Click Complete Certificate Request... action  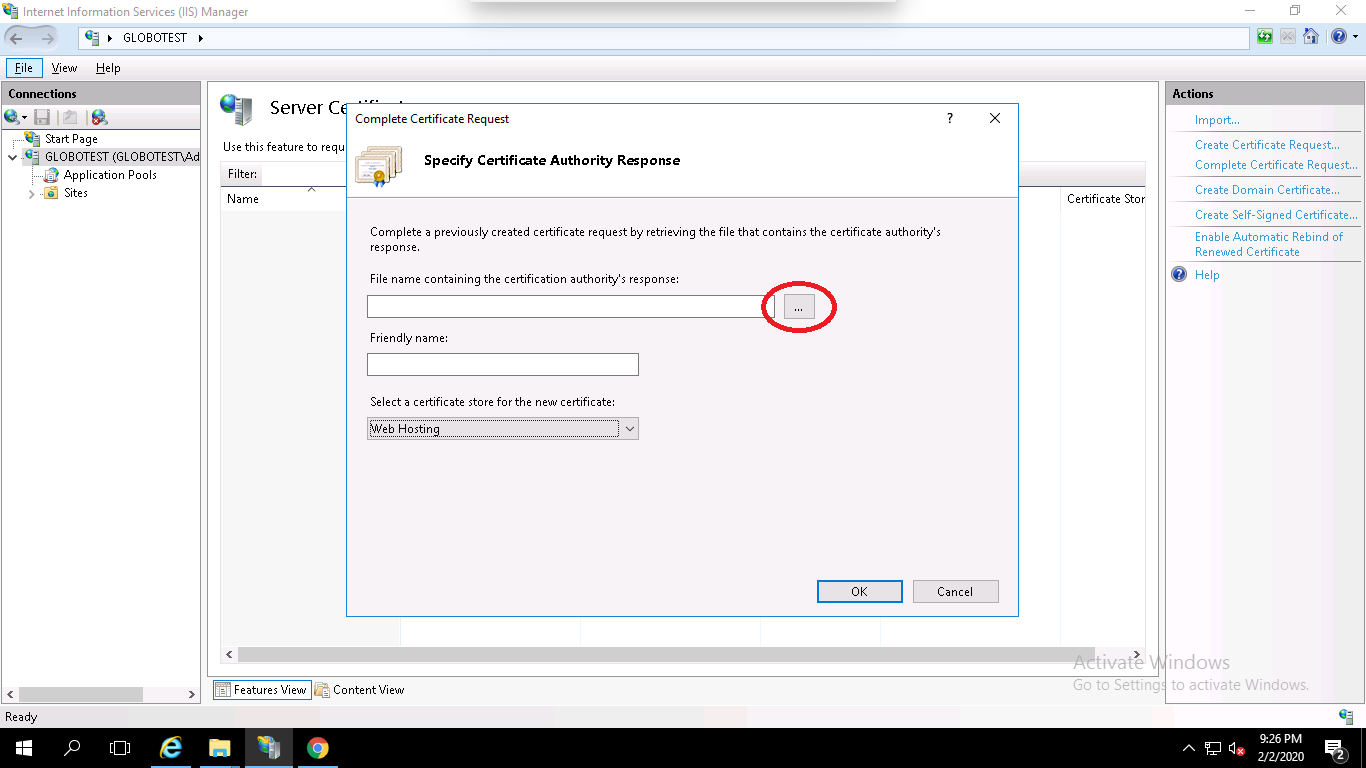[x=1276, y=165]
